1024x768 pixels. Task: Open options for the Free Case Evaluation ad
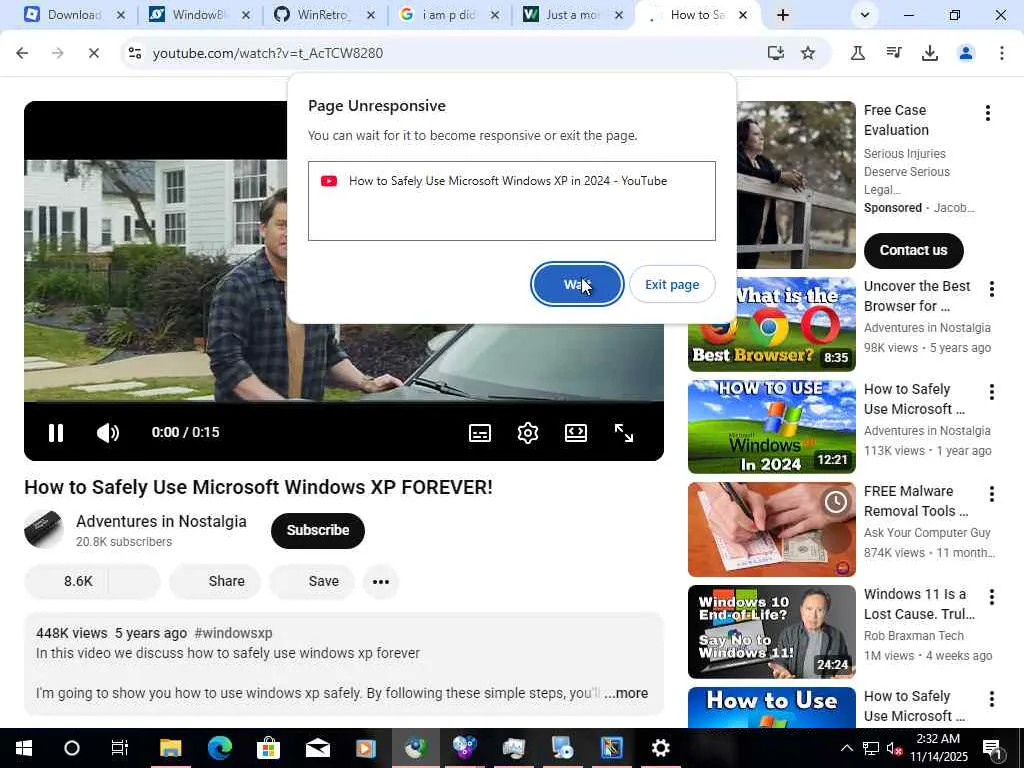click(x=987, y=113)
